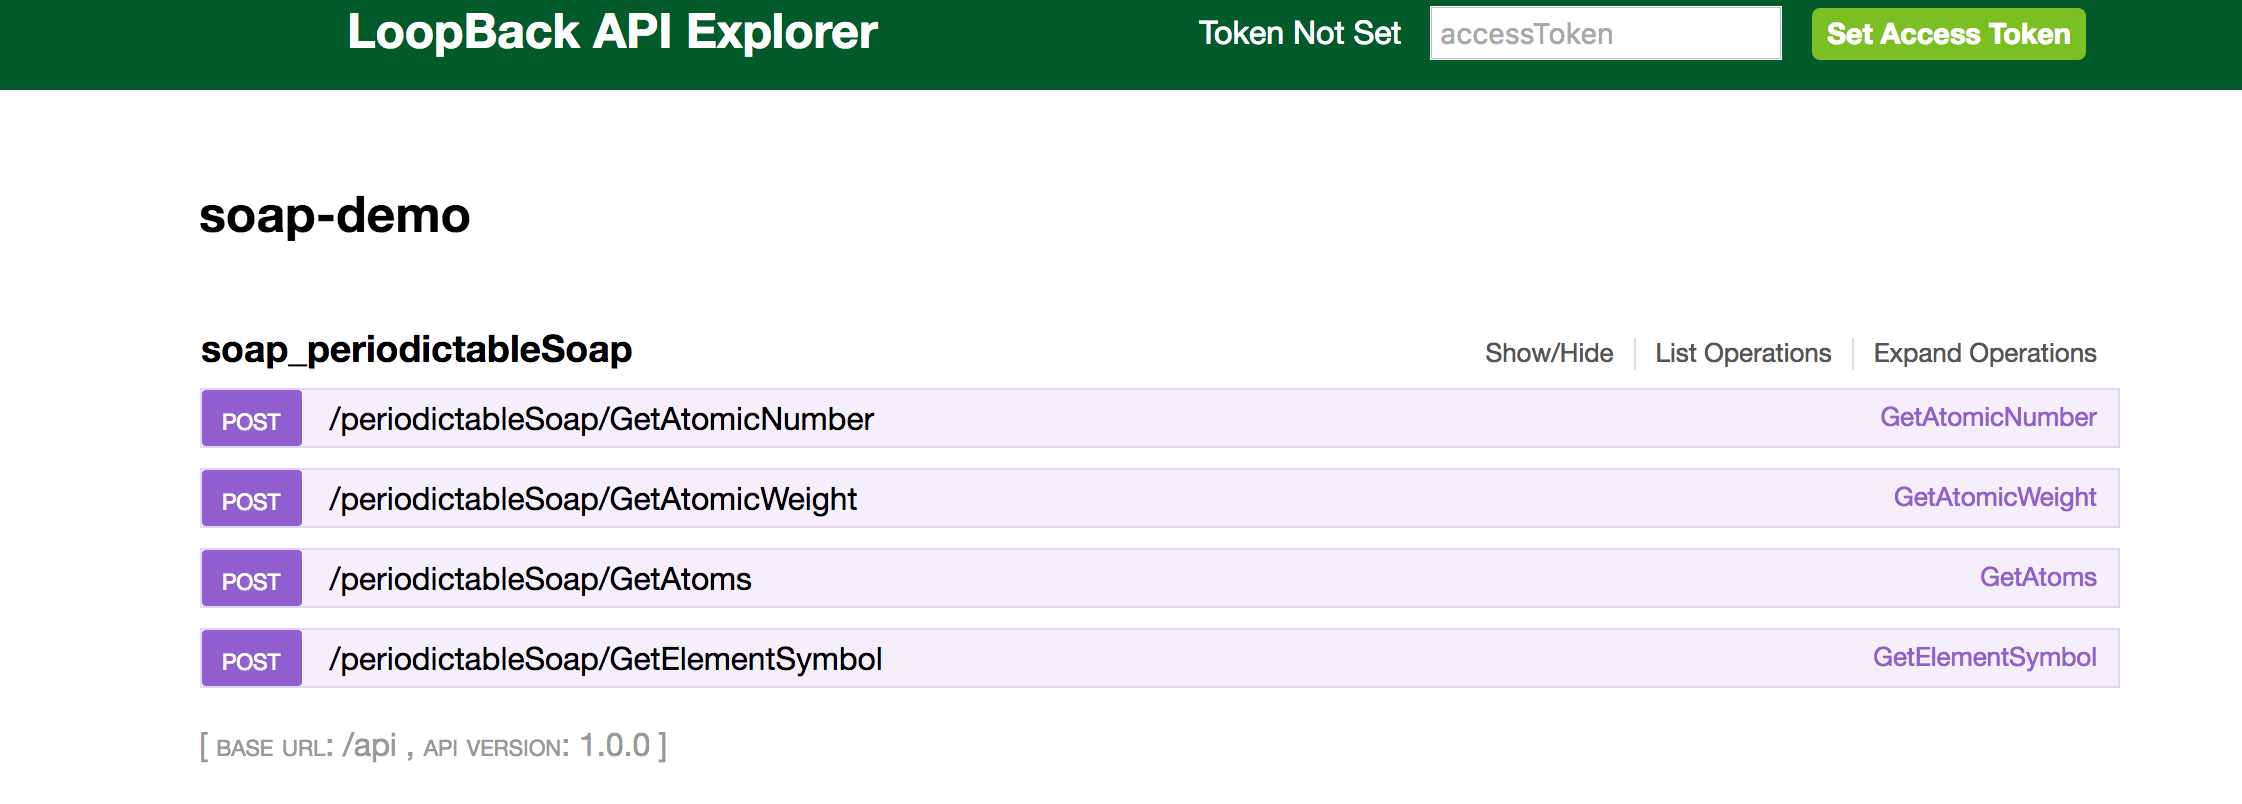
Task: Open the GetElementSymbol operation link at the row's right end
Action: tap(1984, 657)
